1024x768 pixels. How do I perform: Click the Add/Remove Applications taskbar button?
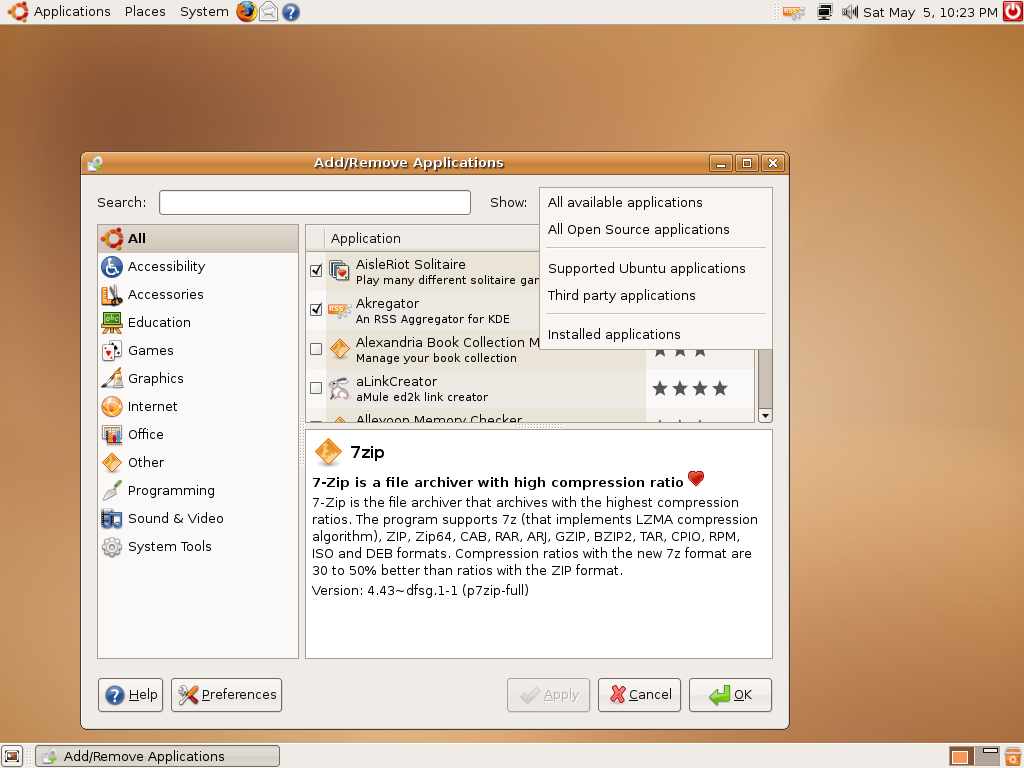click(157, 756)
